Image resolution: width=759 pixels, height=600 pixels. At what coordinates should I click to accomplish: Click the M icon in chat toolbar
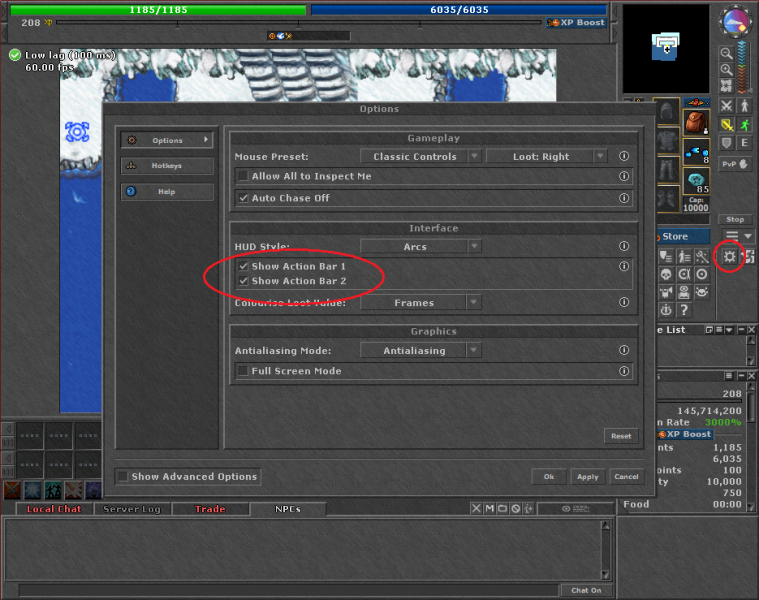point(489,509)
